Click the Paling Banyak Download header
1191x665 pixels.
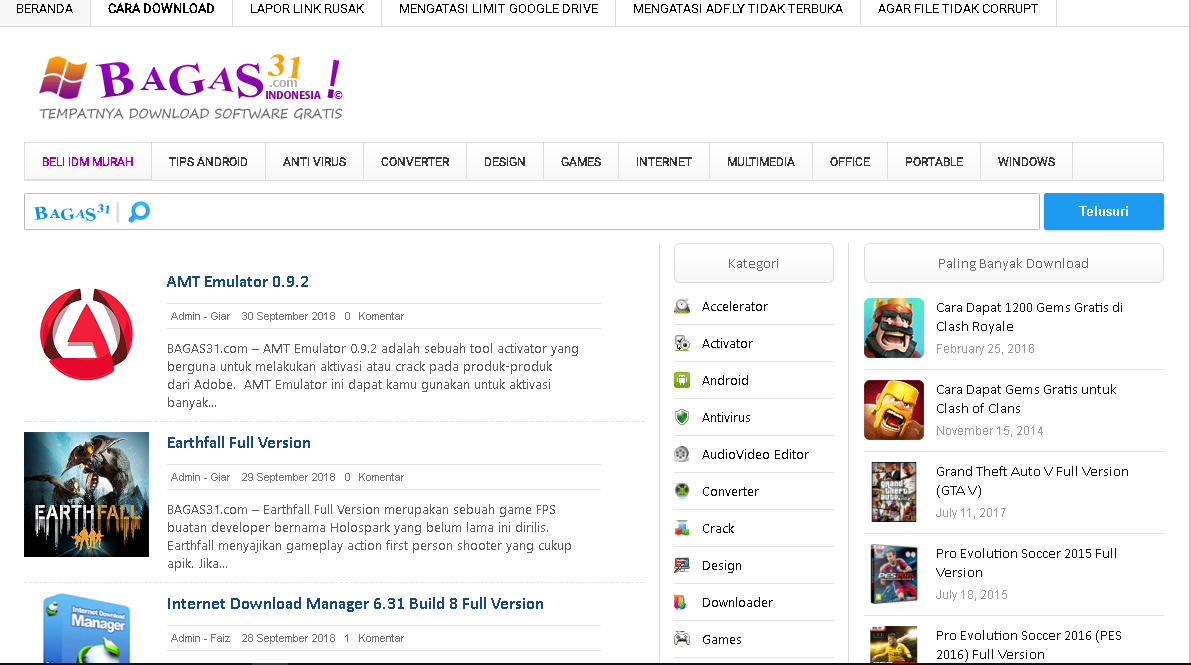1013,263
